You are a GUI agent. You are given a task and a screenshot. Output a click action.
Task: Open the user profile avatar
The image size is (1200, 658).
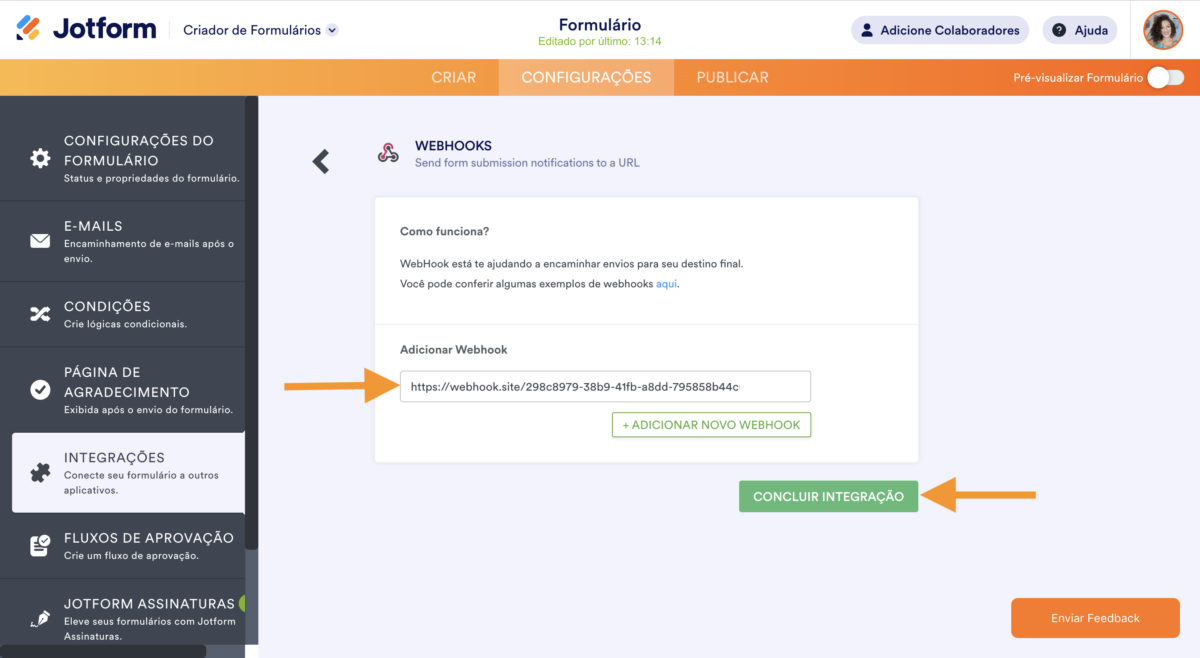(1163, 30)
